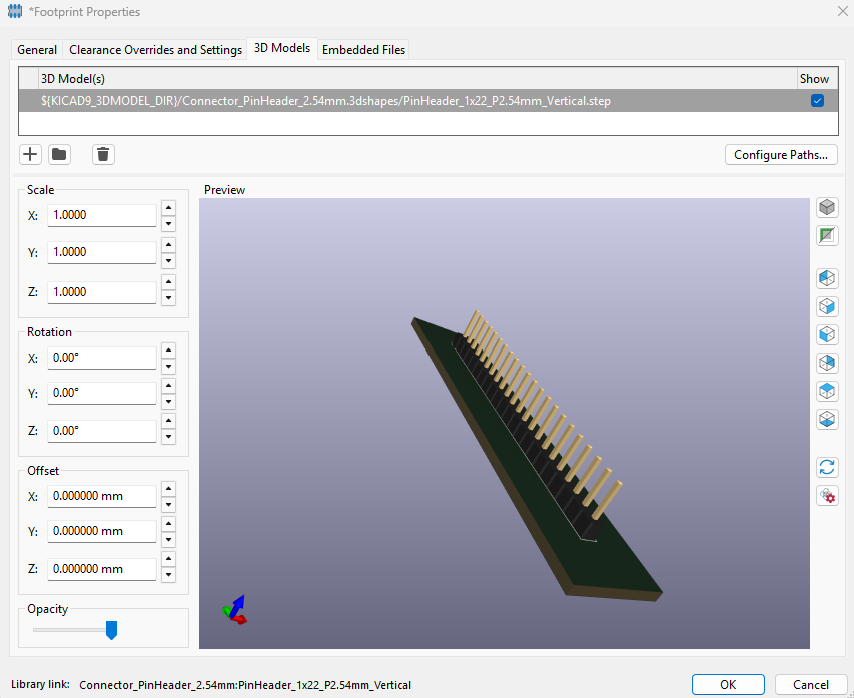Screen dimensions: 854x698
Task: Switch to the Embedded Files tab
Action: pos(363,49)
